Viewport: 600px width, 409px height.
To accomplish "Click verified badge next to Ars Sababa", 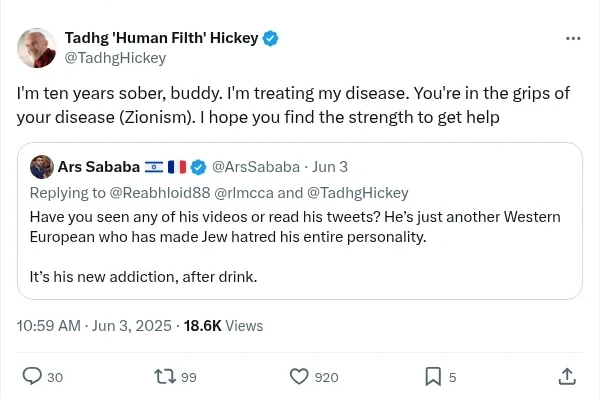I will pyautogui.click(x=199, y=166).
